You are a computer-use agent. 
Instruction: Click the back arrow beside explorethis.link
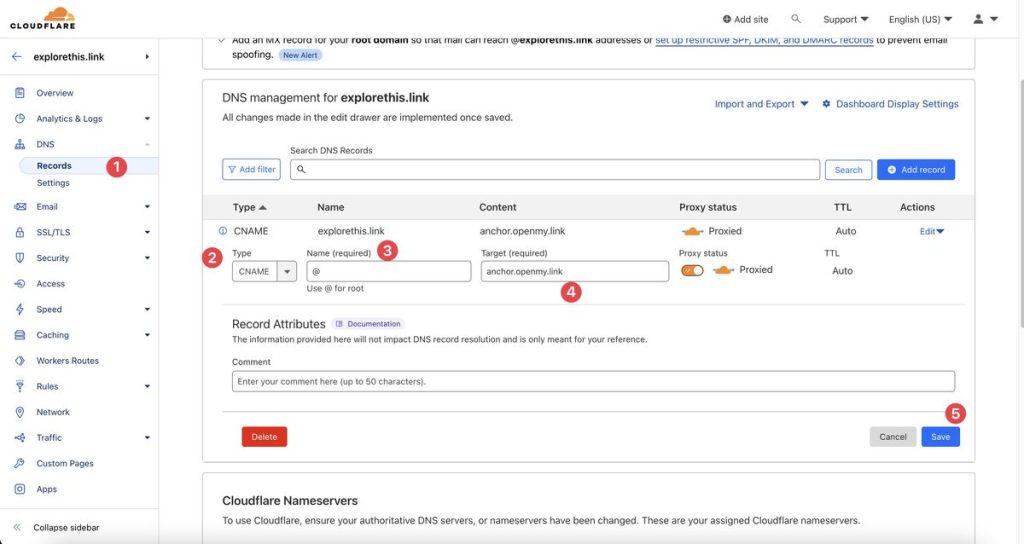[17, 57]
